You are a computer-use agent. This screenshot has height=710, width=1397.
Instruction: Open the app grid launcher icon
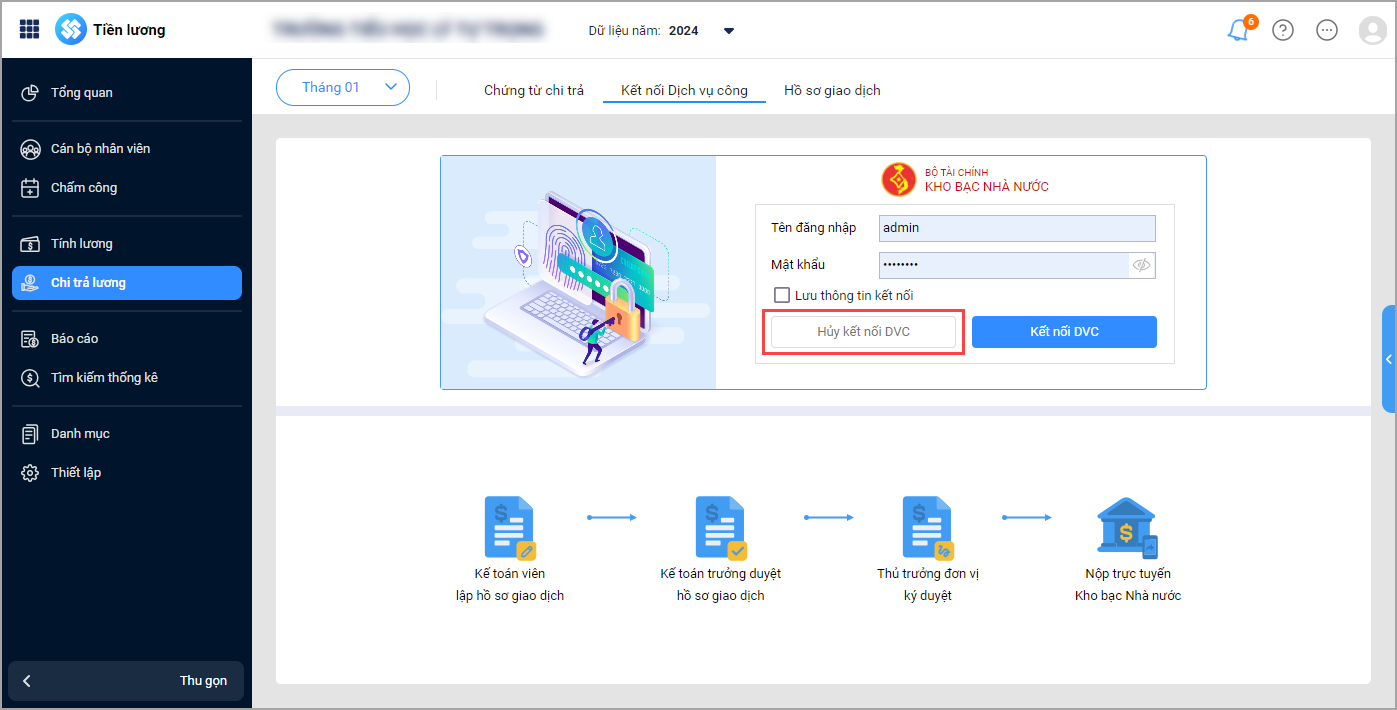30,30
